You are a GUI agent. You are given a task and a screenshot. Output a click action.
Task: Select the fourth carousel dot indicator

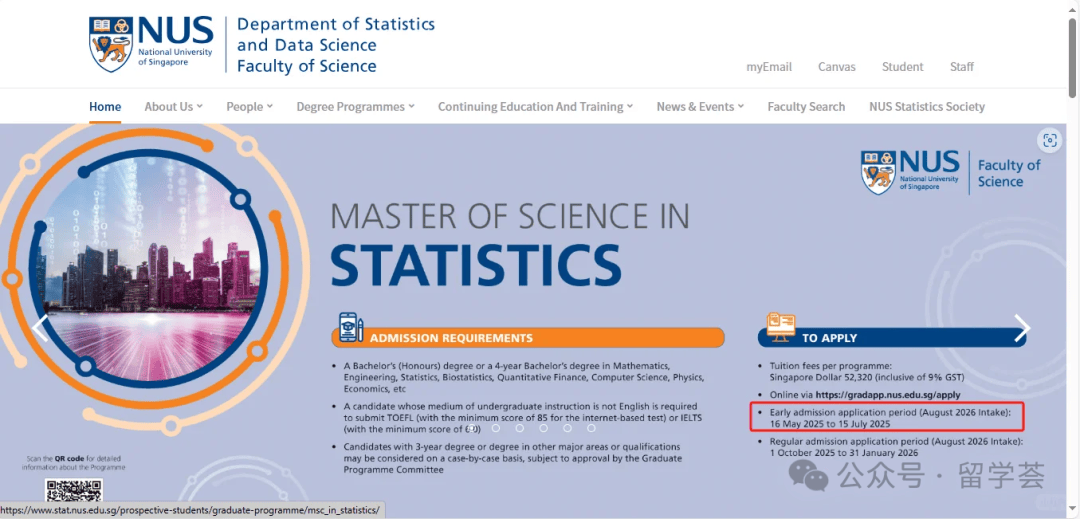pos(544,428)
